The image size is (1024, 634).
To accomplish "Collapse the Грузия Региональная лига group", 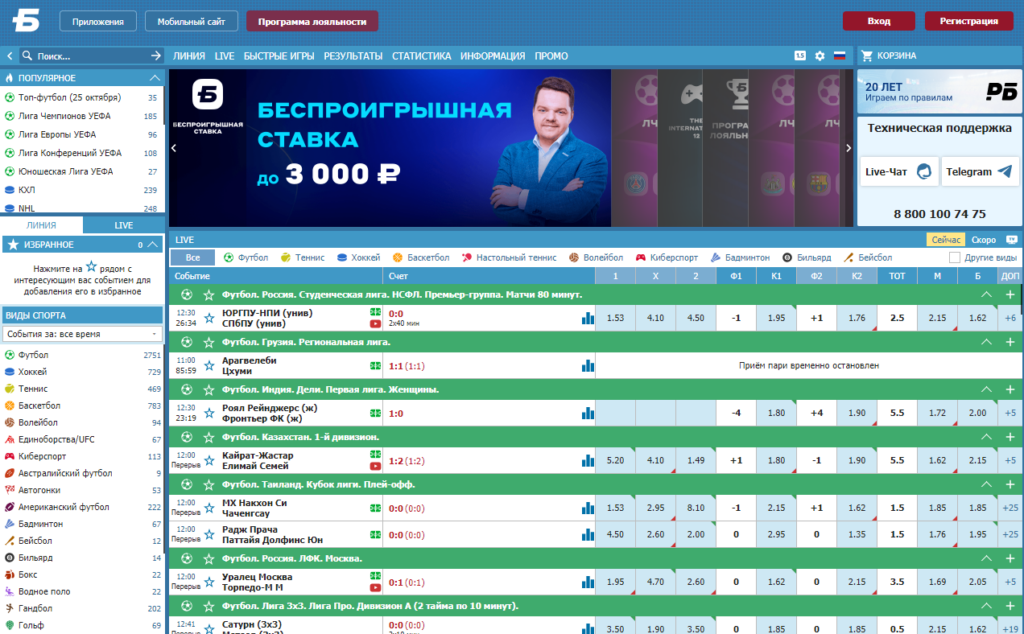I will coord(986,342).
